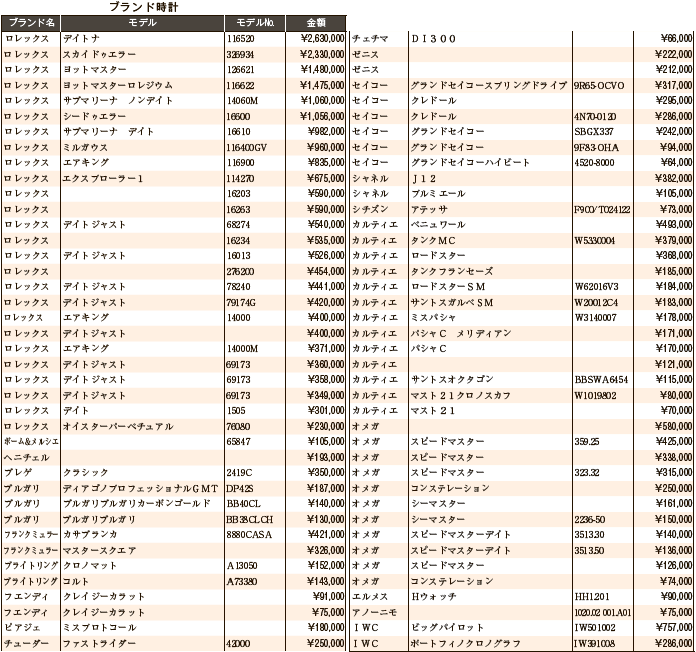Click the ¥2,630,000 price cell
The width and height of the screenshot is (696, 652).
coord(323,39)
